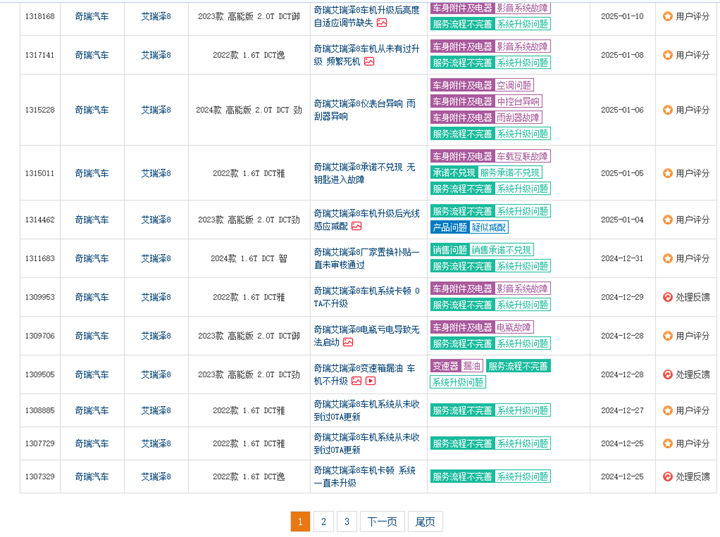Click complaint ID 1314462
The width and height of the screenshot is (720, 537).
coord(40,220)
